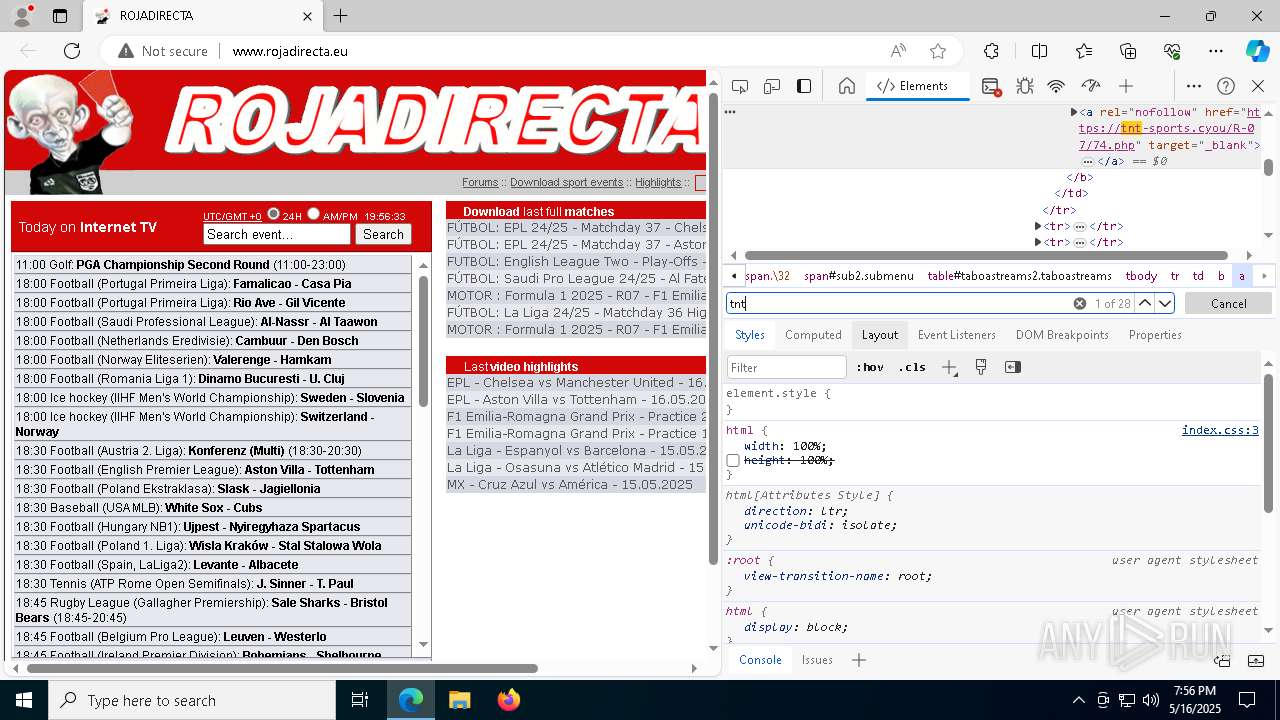
Task: Open File Explorer from the taskbar
Action: pyautogui.click(x=459, y=700)
